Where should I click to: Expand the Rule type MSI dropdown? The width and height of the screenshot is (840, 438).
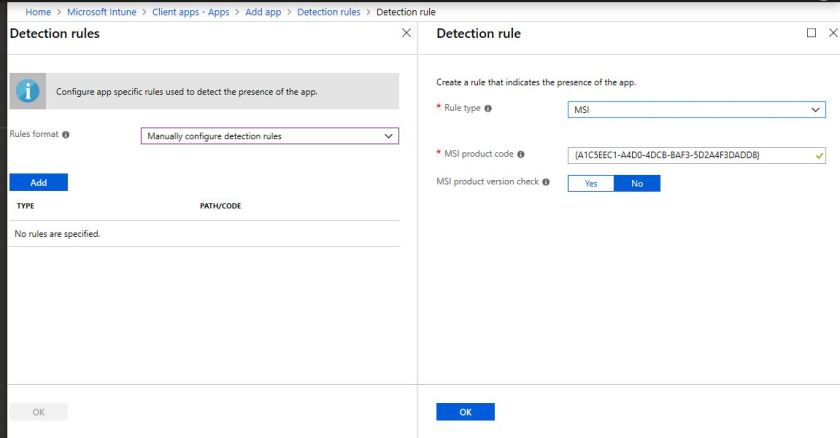(696, 109)
